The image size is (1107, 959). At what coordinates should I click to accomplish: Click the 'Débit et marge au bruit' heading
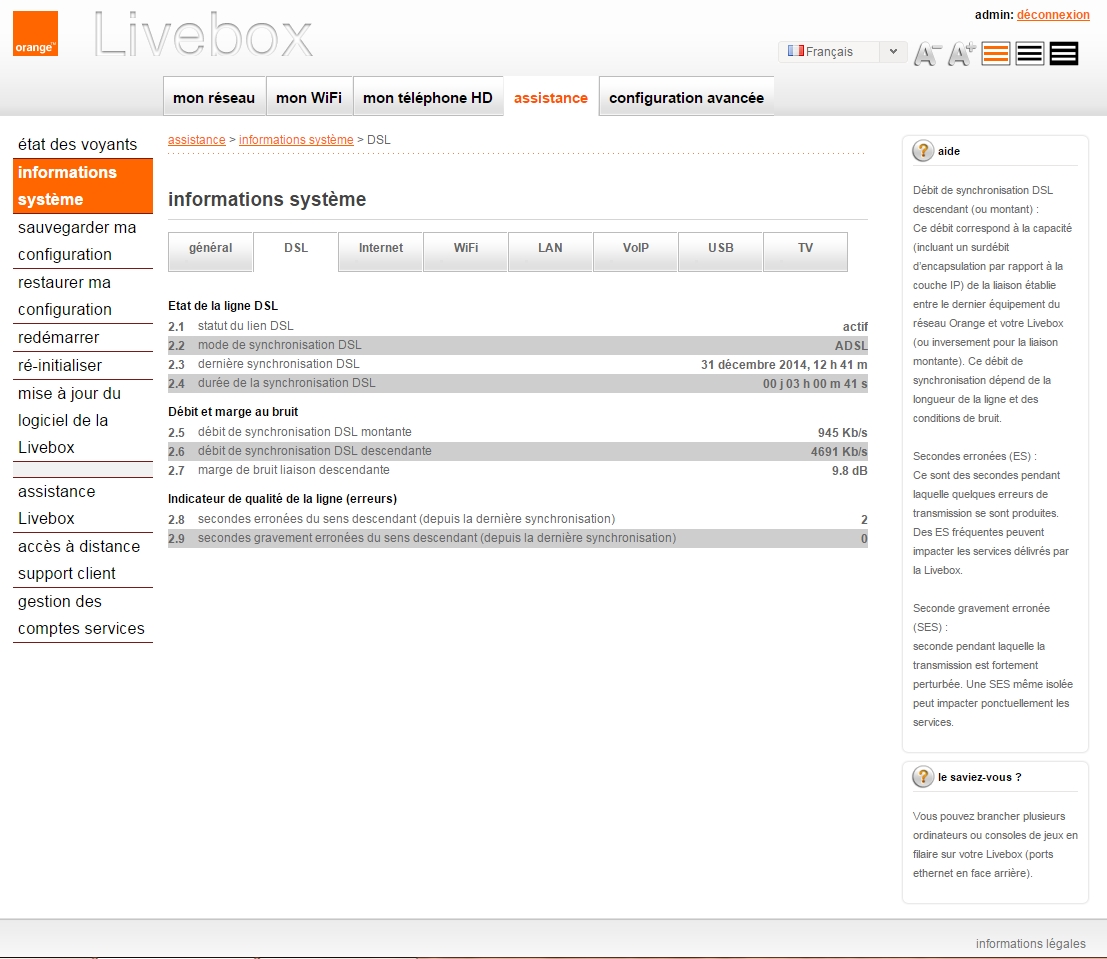(x=233, y=412)
